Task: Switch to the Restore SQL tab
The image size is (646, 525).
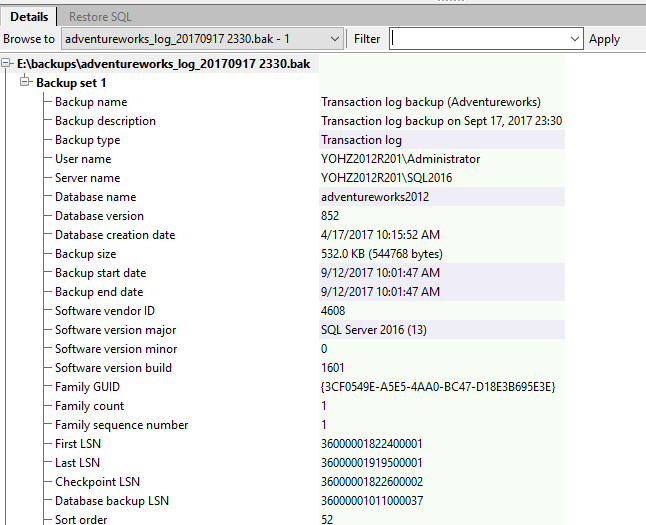Action: [x=99, y=17]
